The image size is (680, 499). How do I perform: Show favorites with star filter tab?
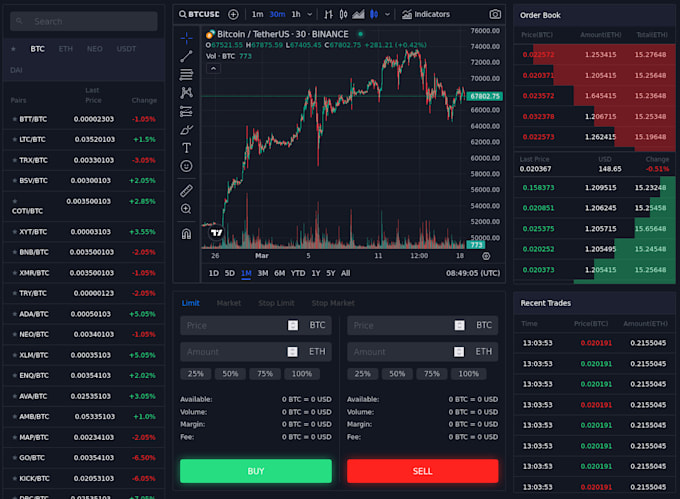pyautogui.click(x=13, y=49)
